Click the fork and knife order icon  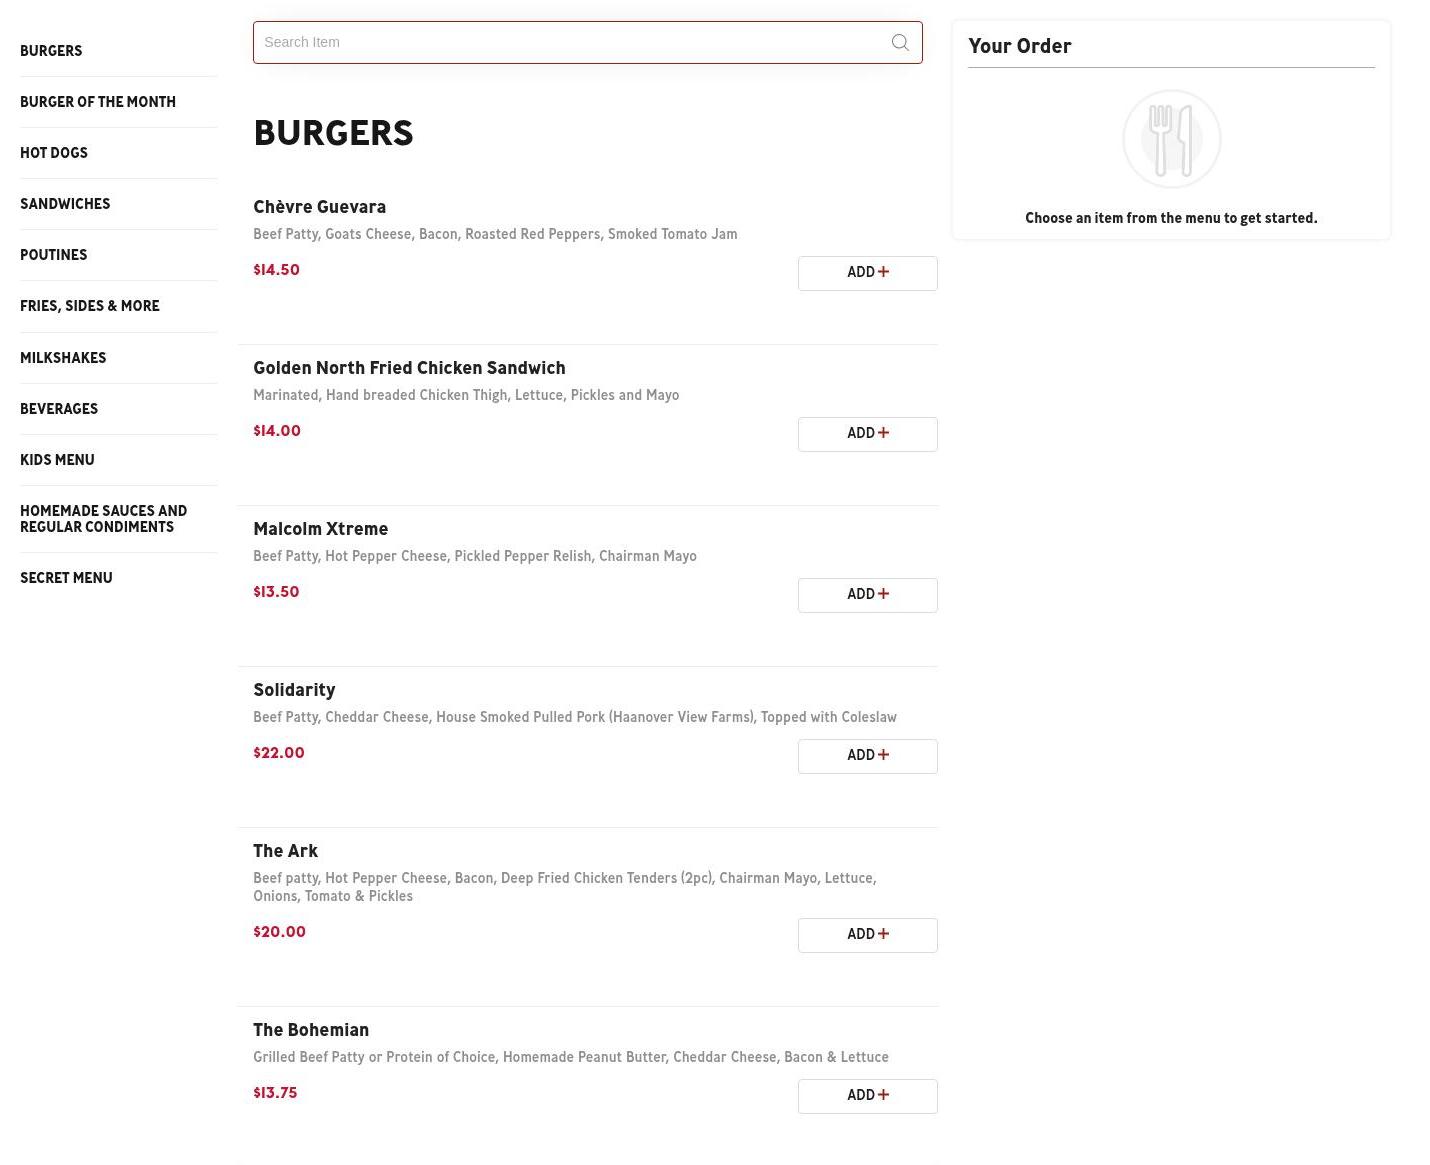1171,139
